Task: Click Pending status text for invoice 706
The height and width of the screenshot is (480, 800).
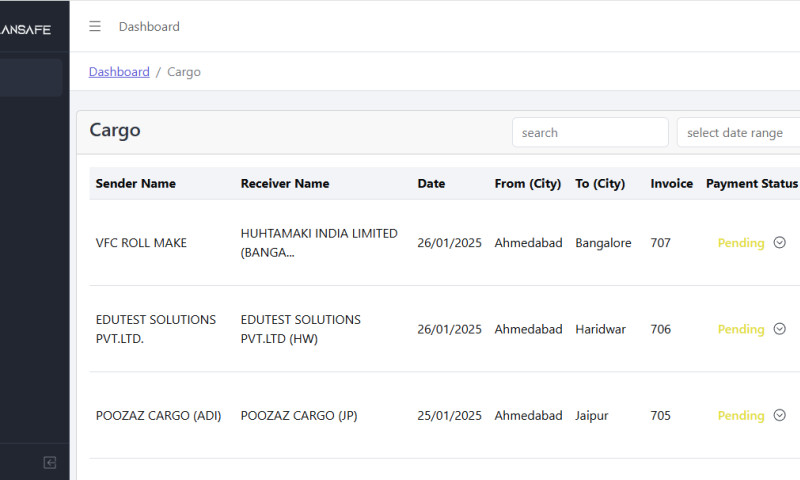Action: 741,329
